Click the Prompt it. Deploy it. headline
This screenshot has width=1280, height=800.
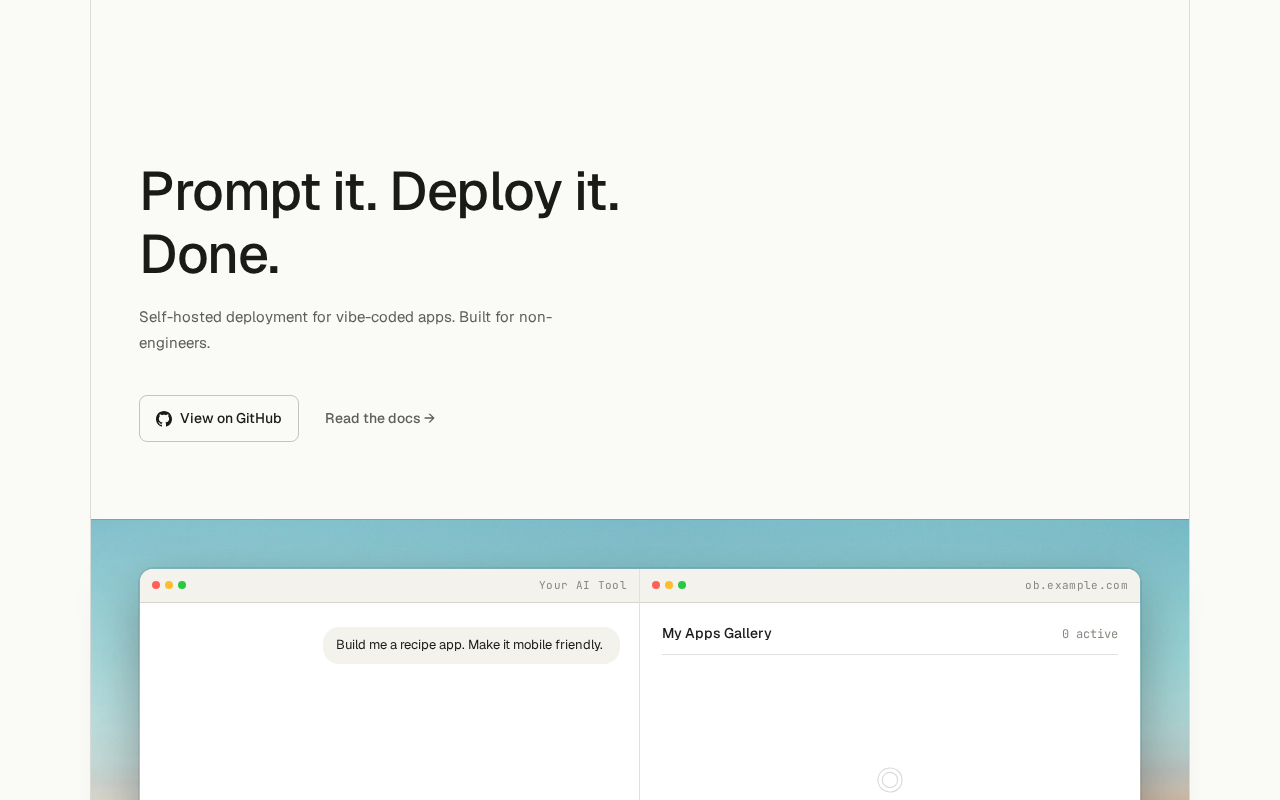pos(379,191)
